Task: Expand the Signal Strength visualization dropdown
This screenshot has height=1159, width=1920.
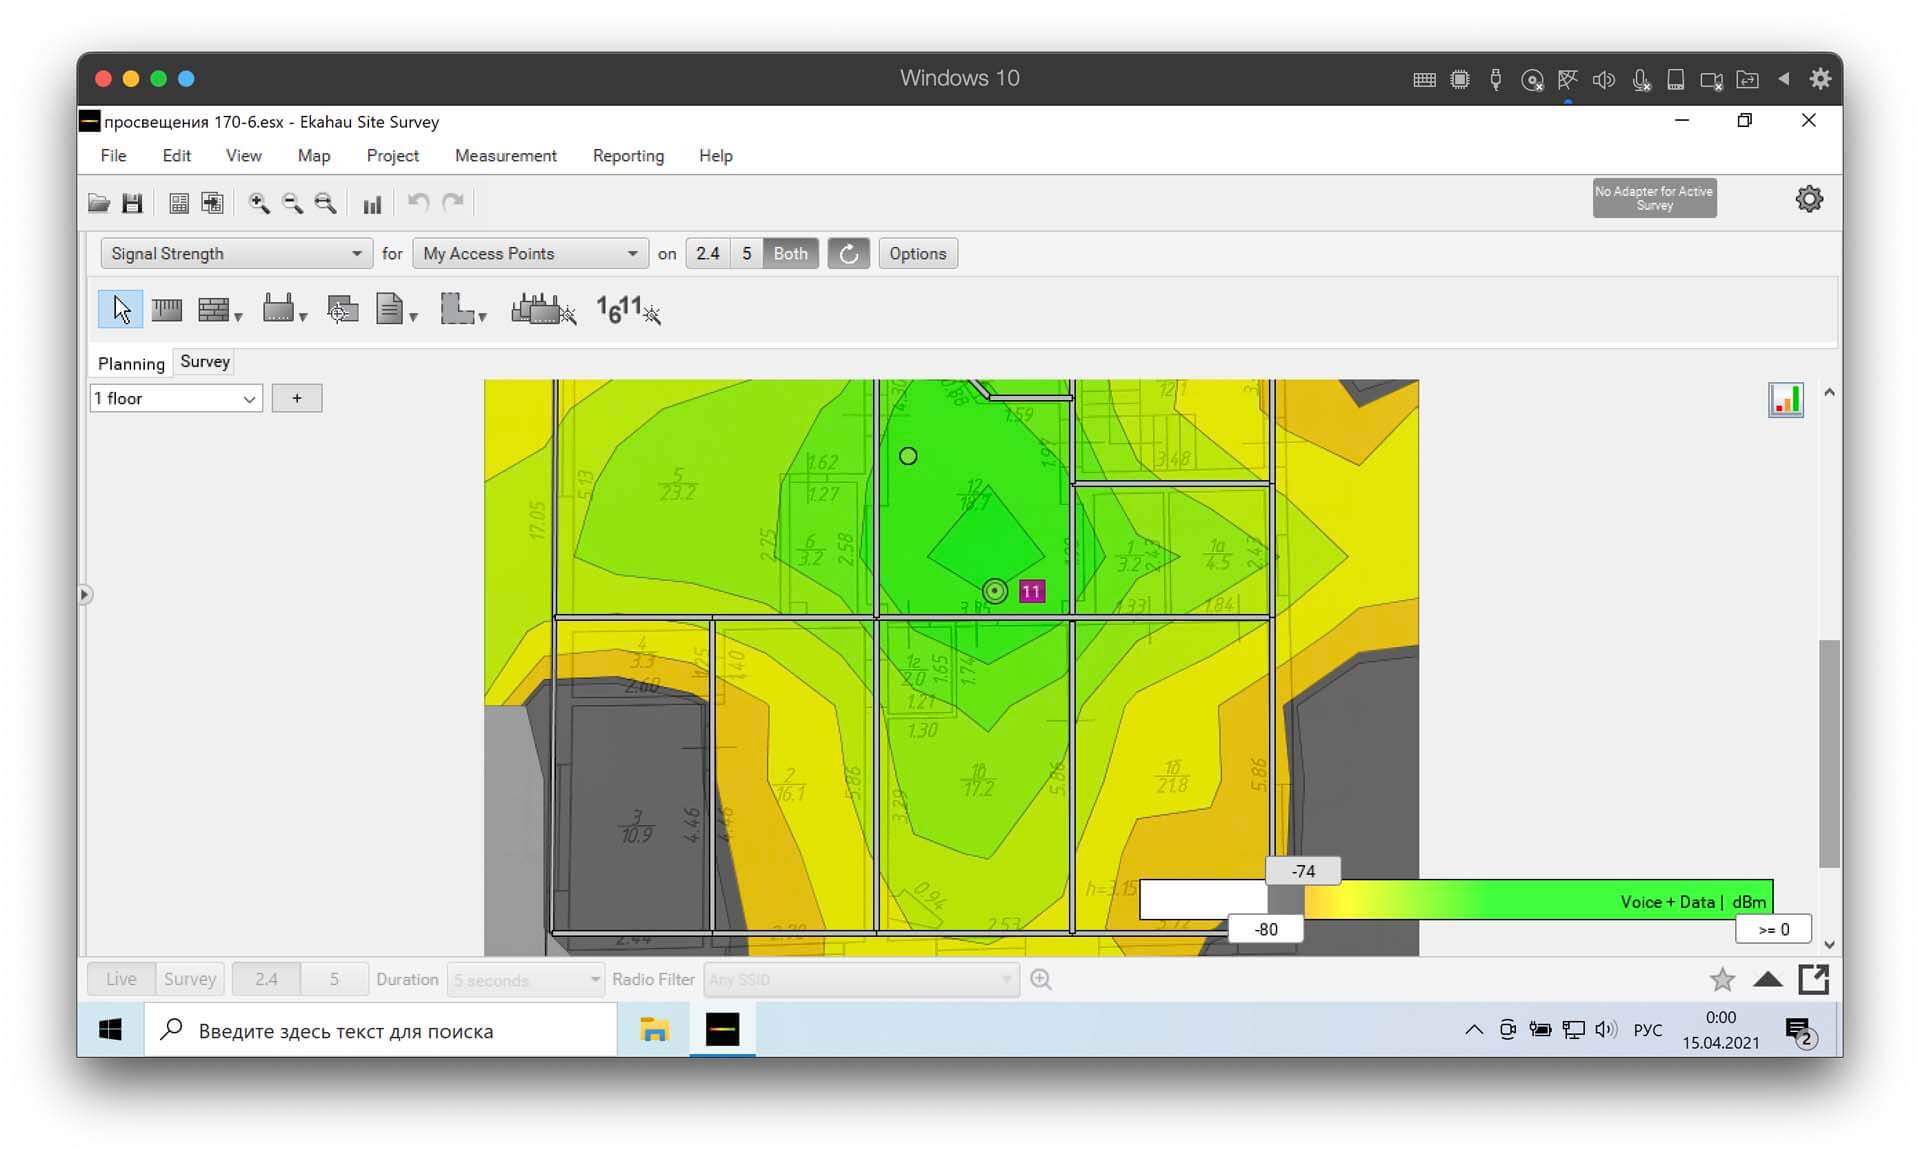Action: point(236,254)
